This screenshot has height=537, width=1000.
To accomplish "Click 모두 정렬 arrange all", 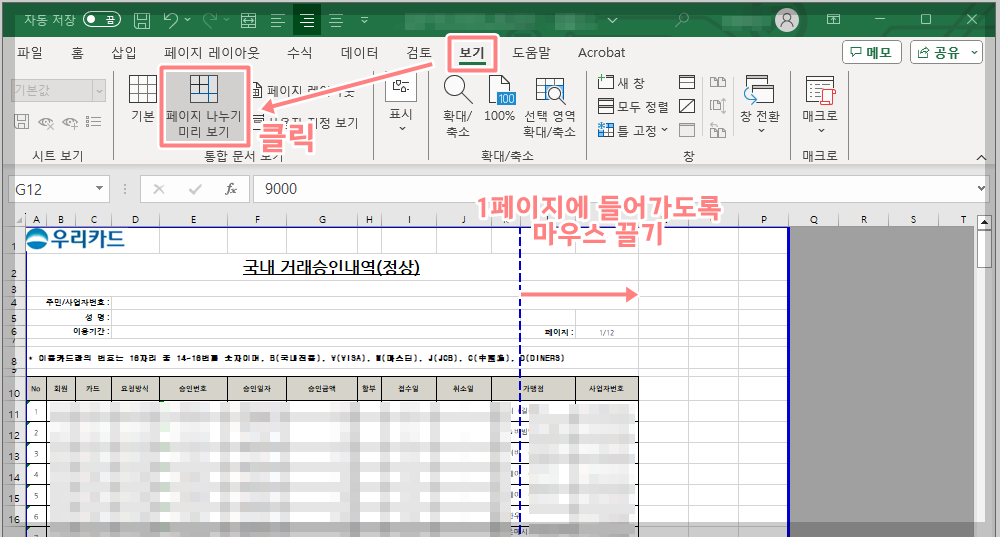I will (x=633, y=107).
